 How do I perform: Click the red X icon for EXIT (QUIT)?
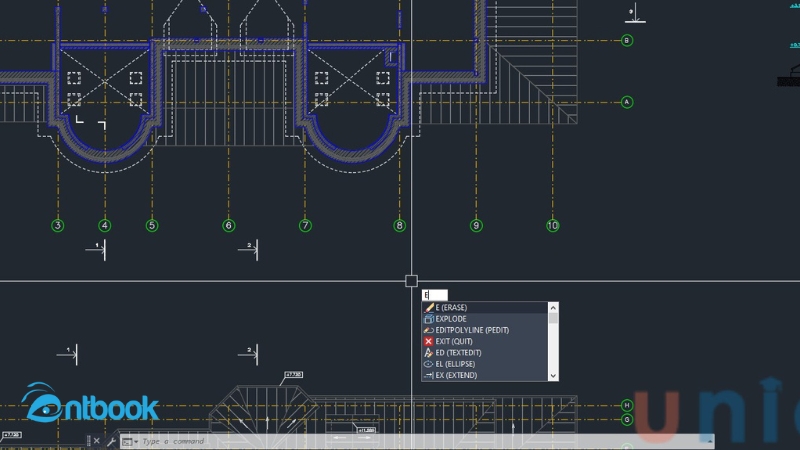429,341
